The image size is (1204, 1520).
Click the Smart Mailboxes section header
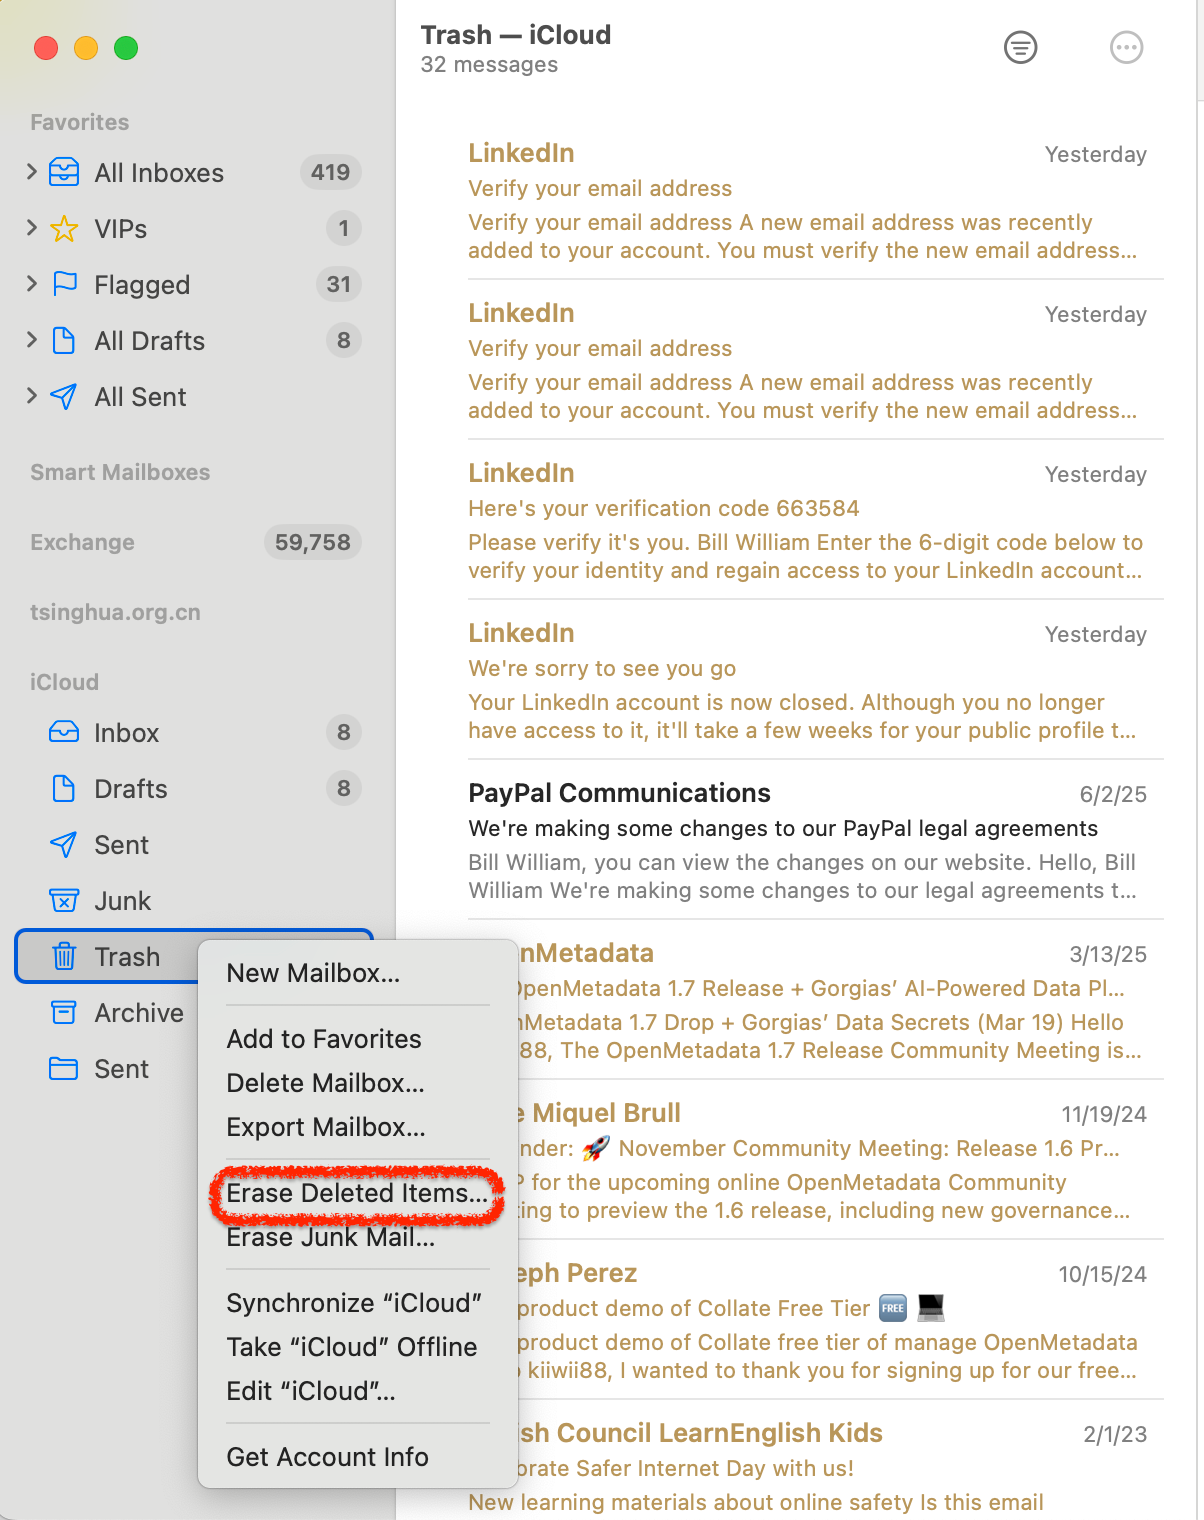[120, 472]
